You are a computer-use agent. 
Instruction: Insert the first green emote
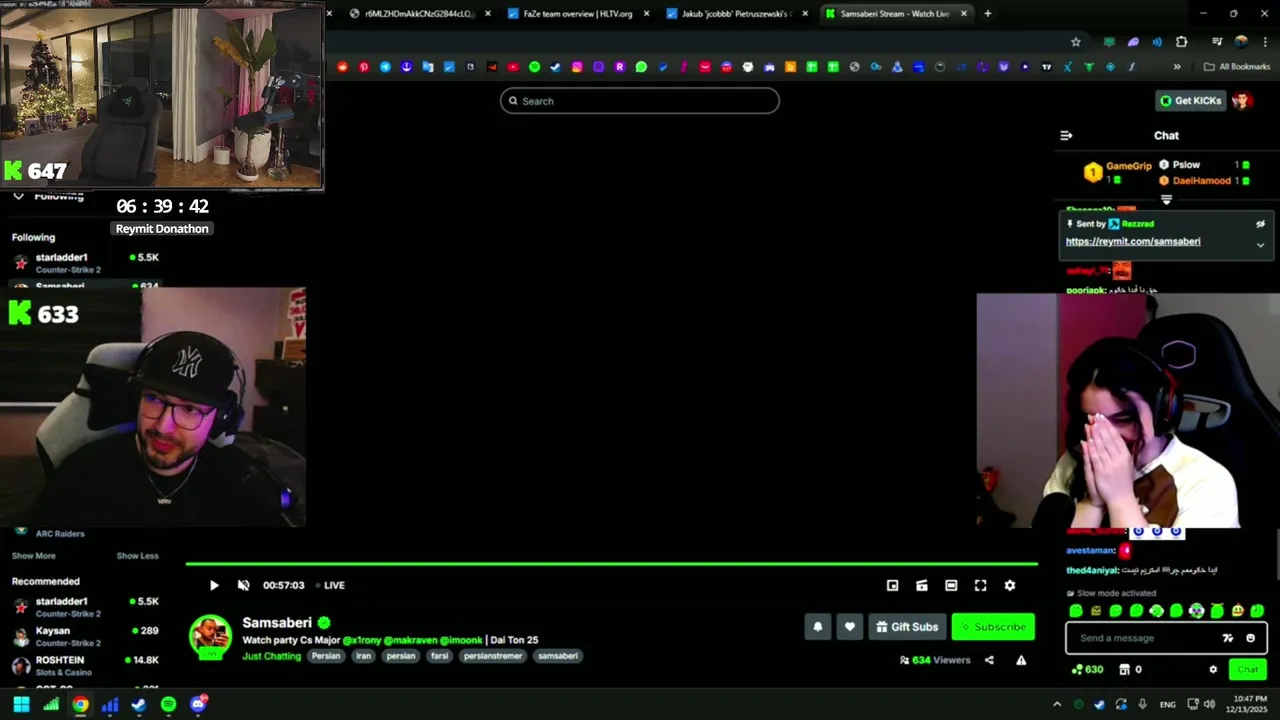1076,611
